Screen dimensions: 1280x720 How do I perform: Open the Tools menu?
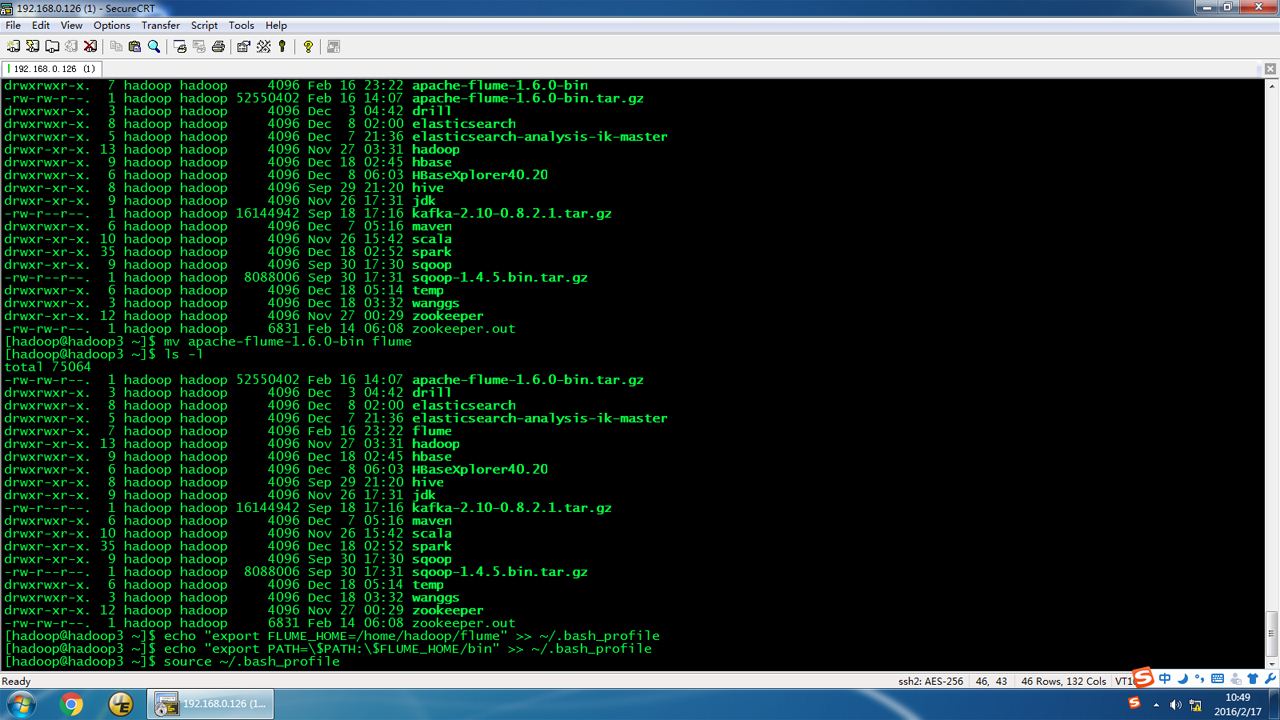tap(241, 25)
